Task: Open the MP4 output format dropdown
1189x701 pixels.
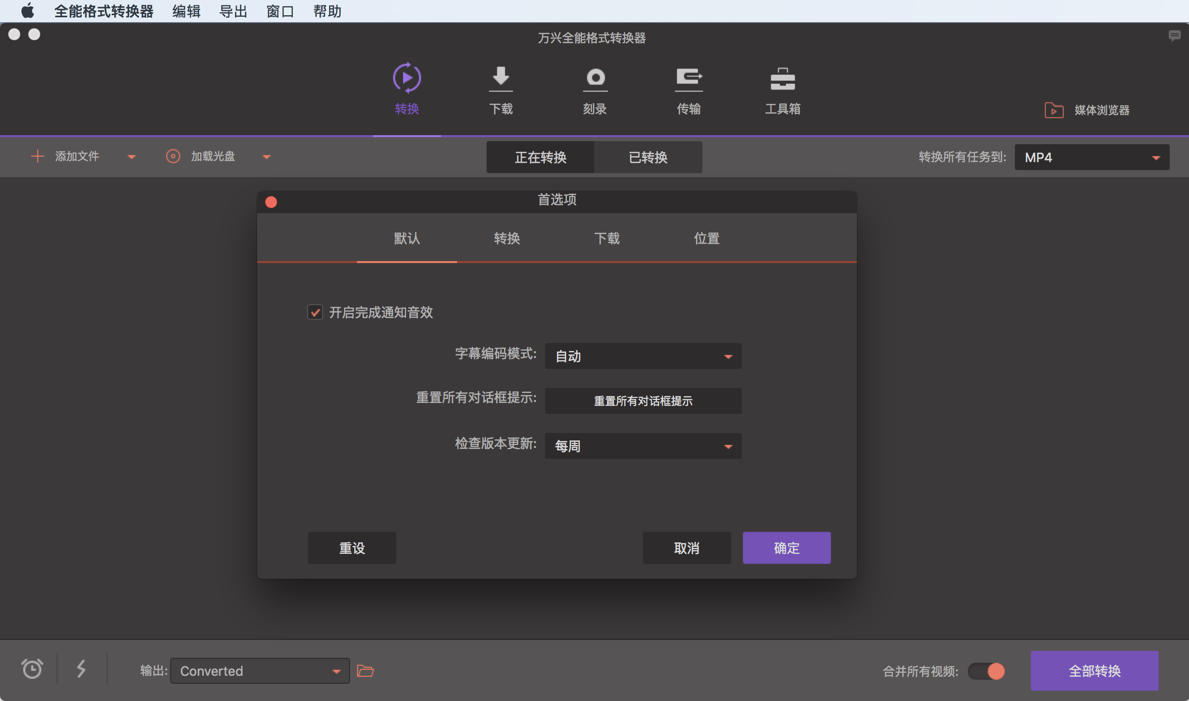Action: [x=1092, y=157]
